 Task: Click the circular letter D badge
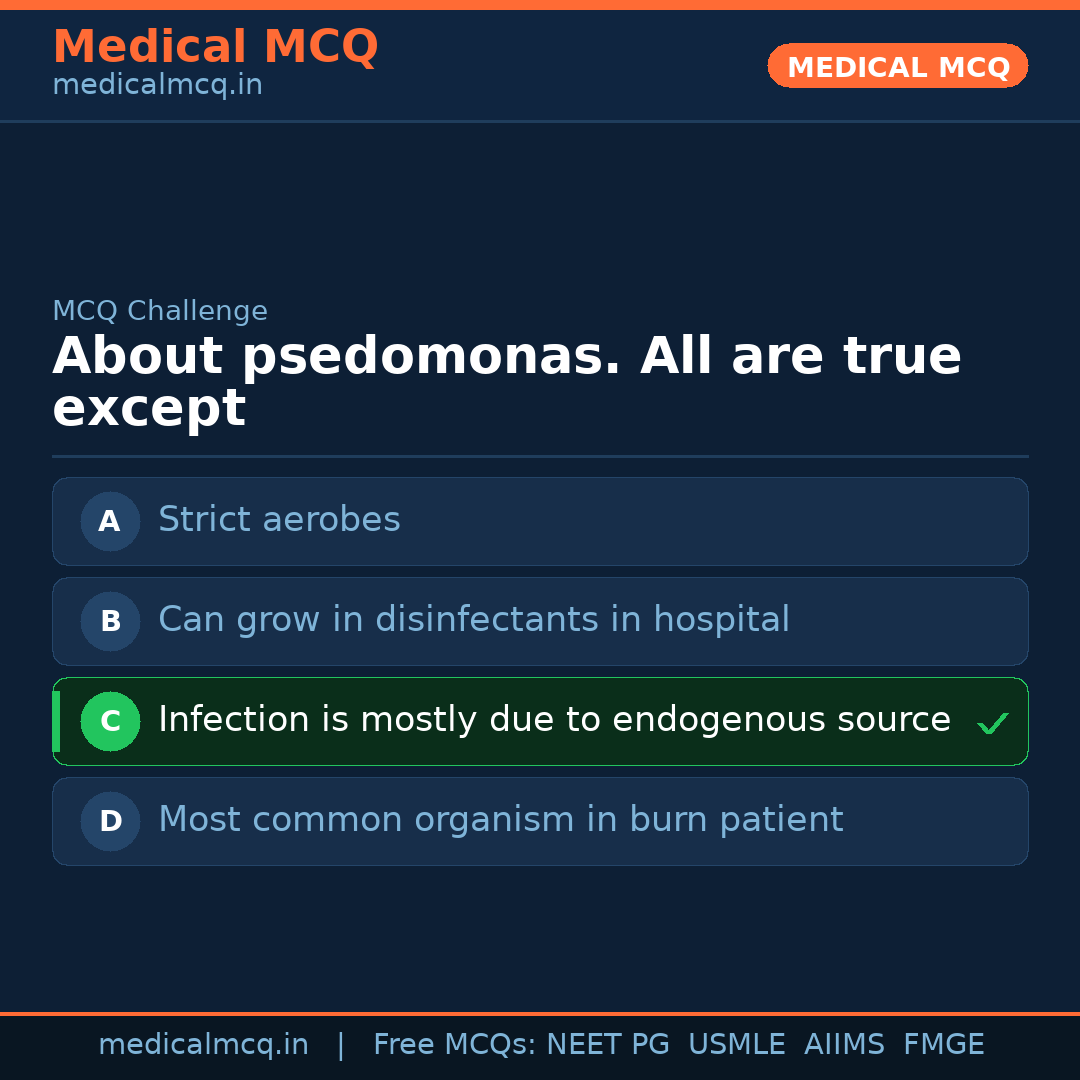pyautogui.click(x=110, y=821)
